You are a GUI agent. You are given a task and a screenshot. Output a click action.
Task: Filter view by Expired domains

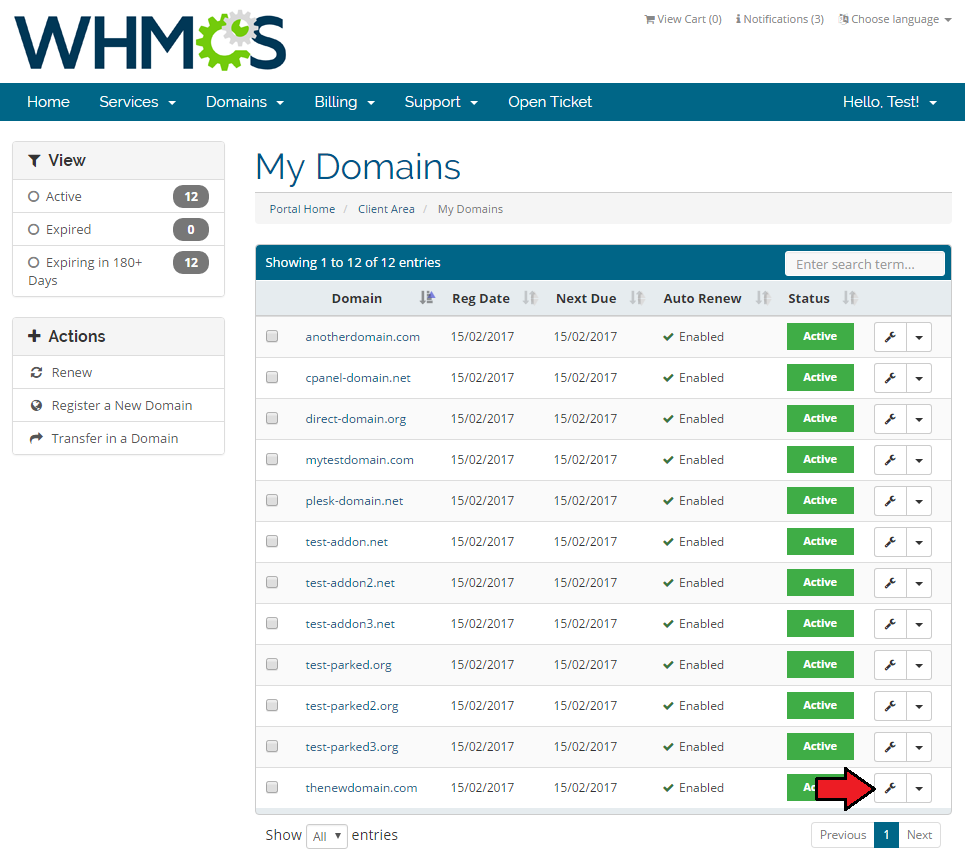pos(118,230)
